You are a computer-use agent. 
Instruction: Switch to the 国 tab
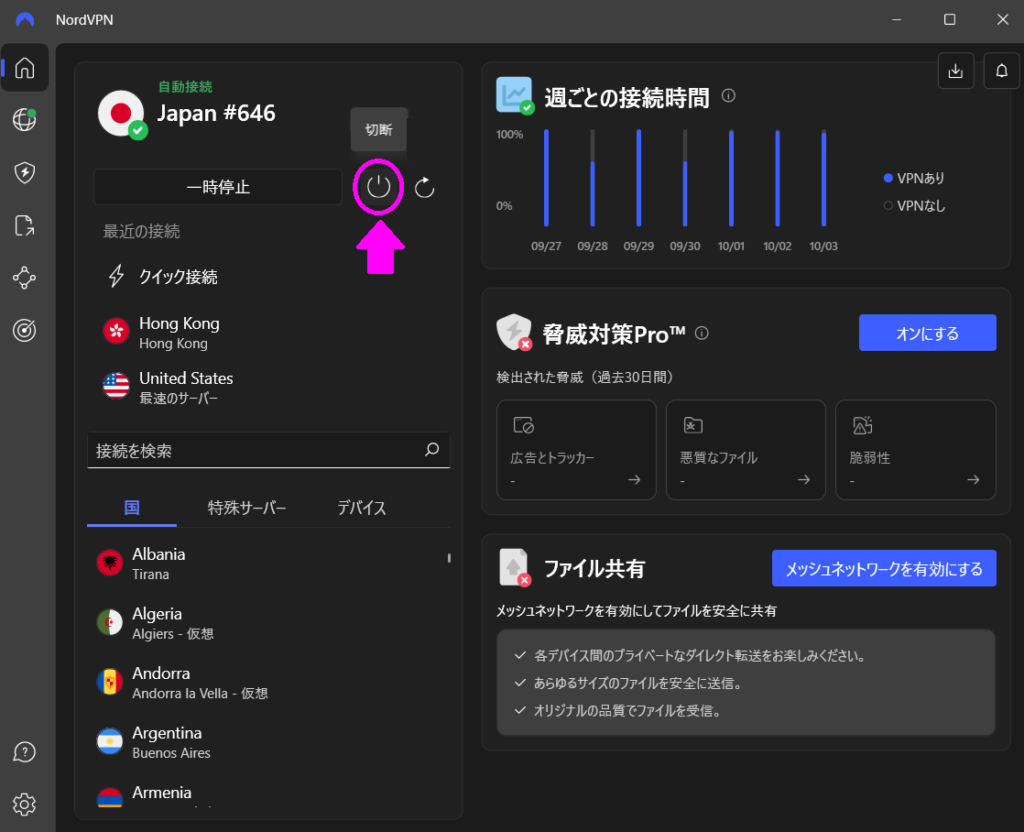pos(132,508)
